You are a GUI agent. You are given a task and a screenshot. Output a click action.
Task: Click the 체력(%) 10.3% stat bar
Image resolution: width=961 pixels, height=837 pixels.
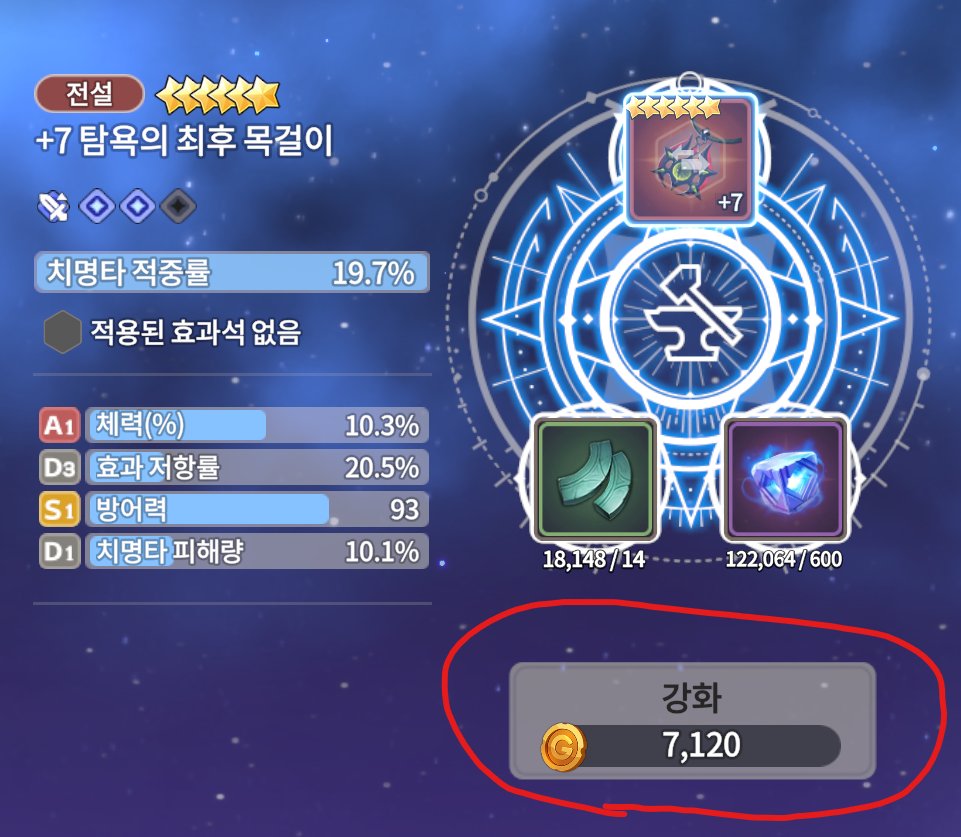pyautogui.click(x=257, y=425)
